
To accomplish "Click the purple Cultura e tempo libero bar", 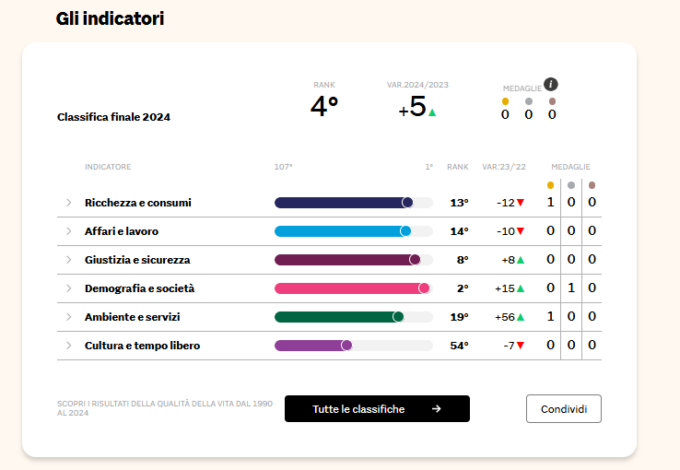I will pyautogui.click(x=309, y=346).
